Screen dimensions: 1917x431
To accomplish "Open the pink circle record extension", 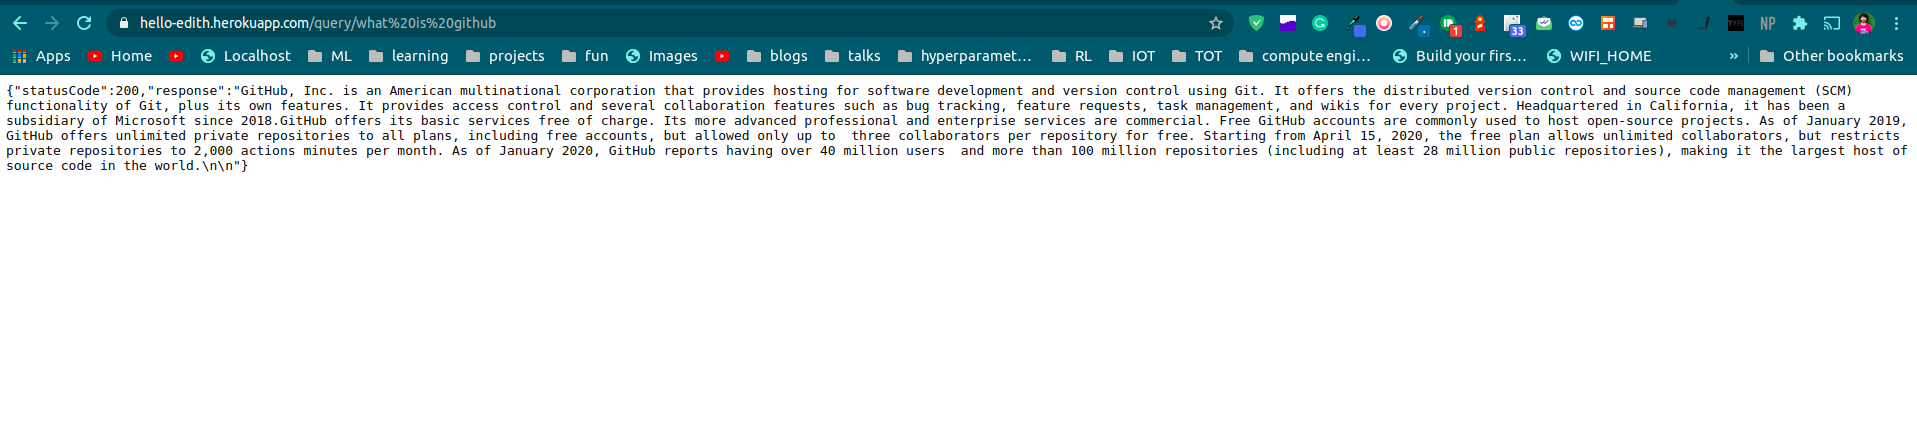I will pyautogui.click(x=1384, y=23).
